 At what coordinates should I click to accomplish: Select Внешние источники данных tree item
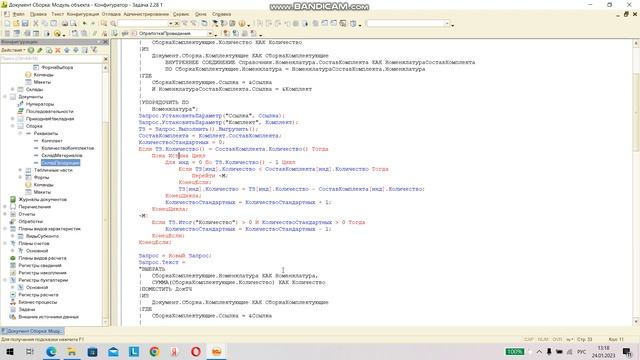pos(48,317)
